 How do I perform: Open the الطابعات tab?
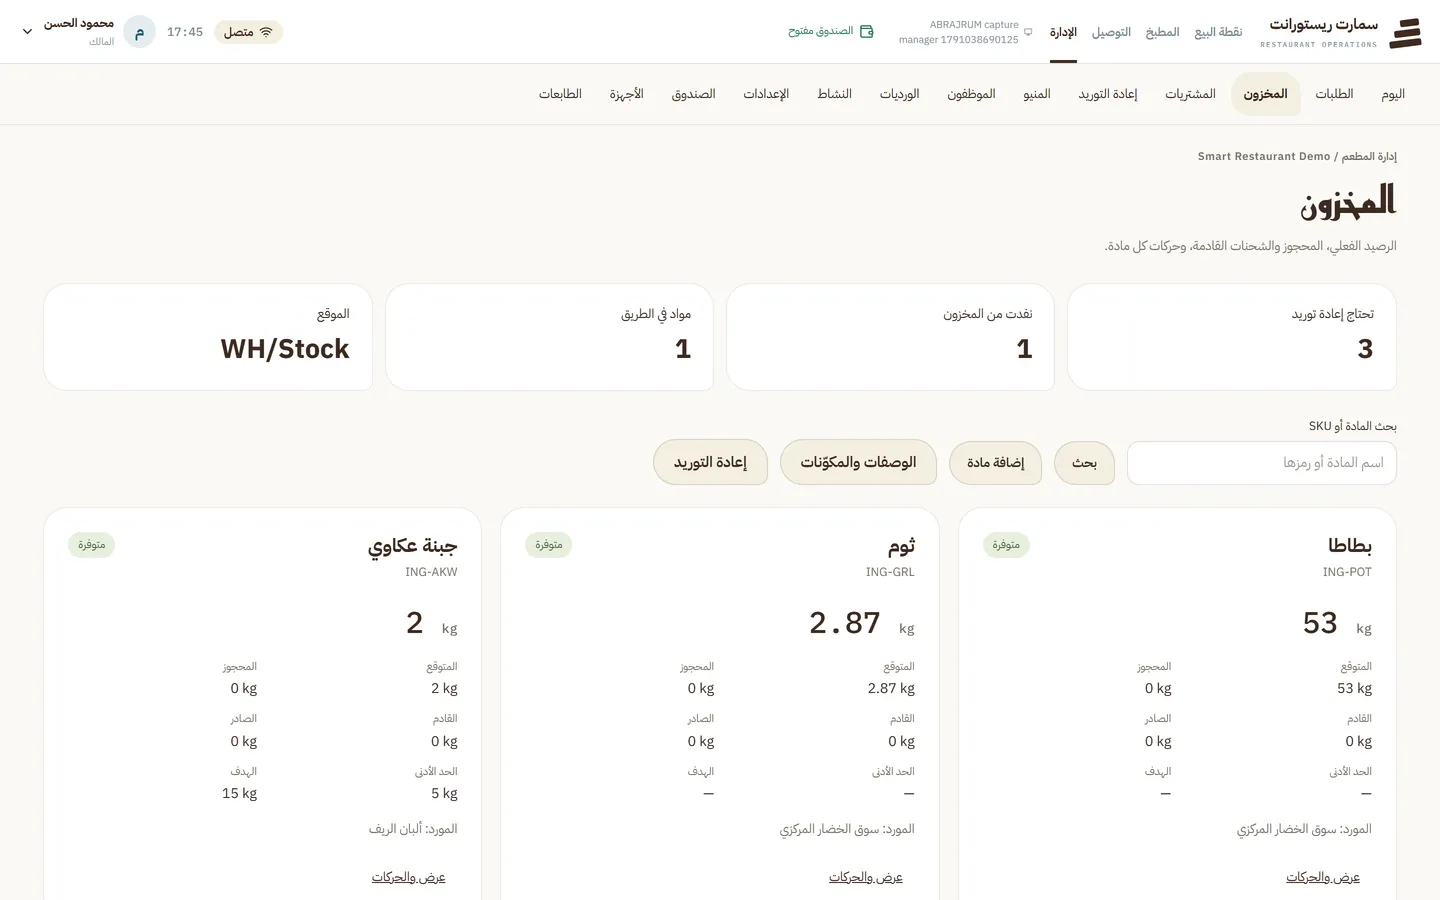tap(560, 94)
